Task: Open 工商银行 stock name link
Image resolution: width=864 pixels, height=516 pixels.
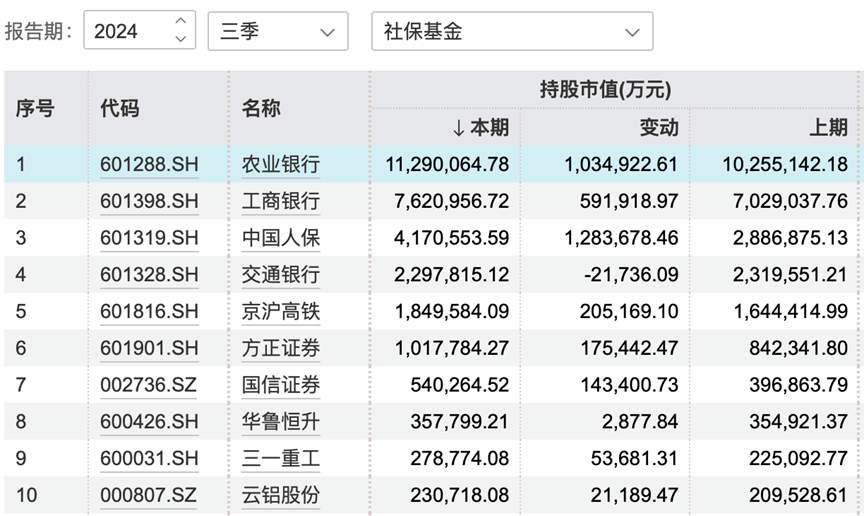Action: 280,201
